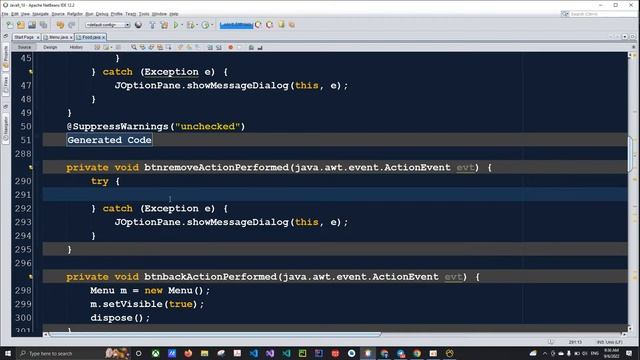Open the File menu
The height and width of the screenshot is (360, 640).
[5, 14]
